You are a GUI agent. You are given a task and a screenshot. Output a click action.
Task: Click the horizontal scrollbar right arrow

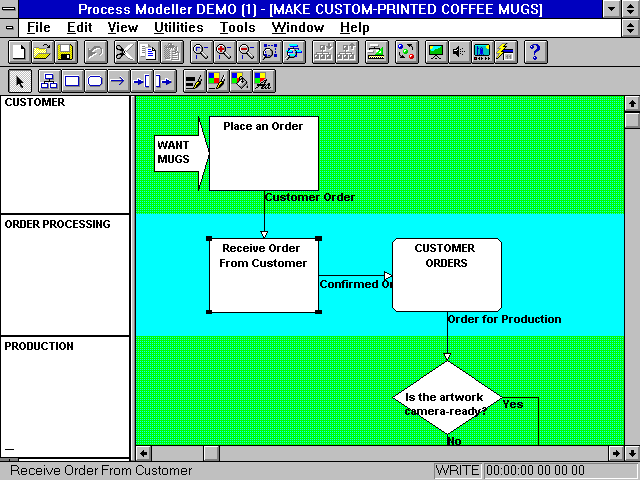[615, 453]
